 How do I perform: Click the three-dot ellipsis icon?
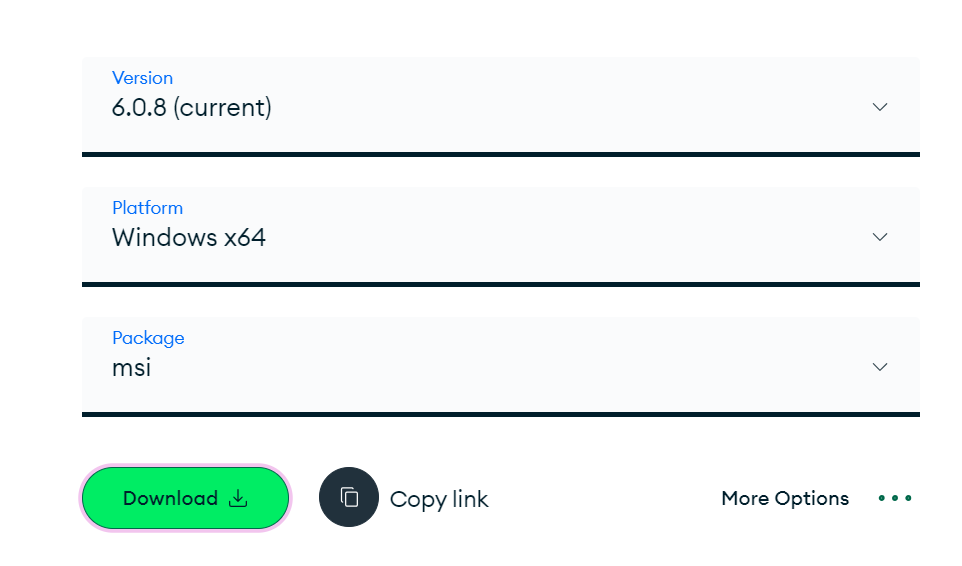[x=894, y=498]
